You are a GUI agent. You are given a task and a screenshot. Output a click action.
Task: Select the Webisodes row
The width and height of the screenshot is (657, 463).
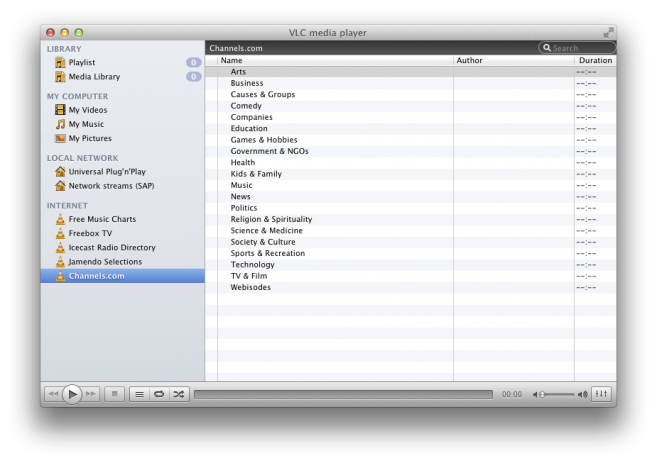[x=411, y=287]
